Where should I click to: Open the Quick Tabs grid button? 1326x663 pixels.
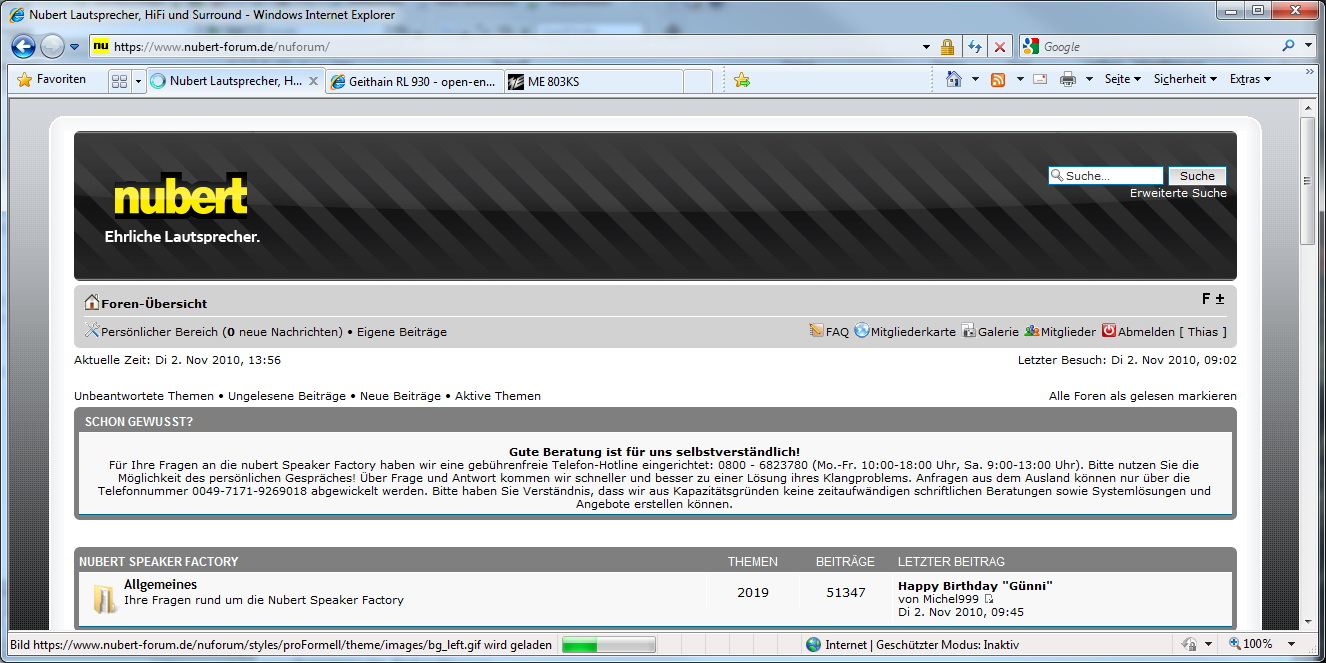(119, 81)
